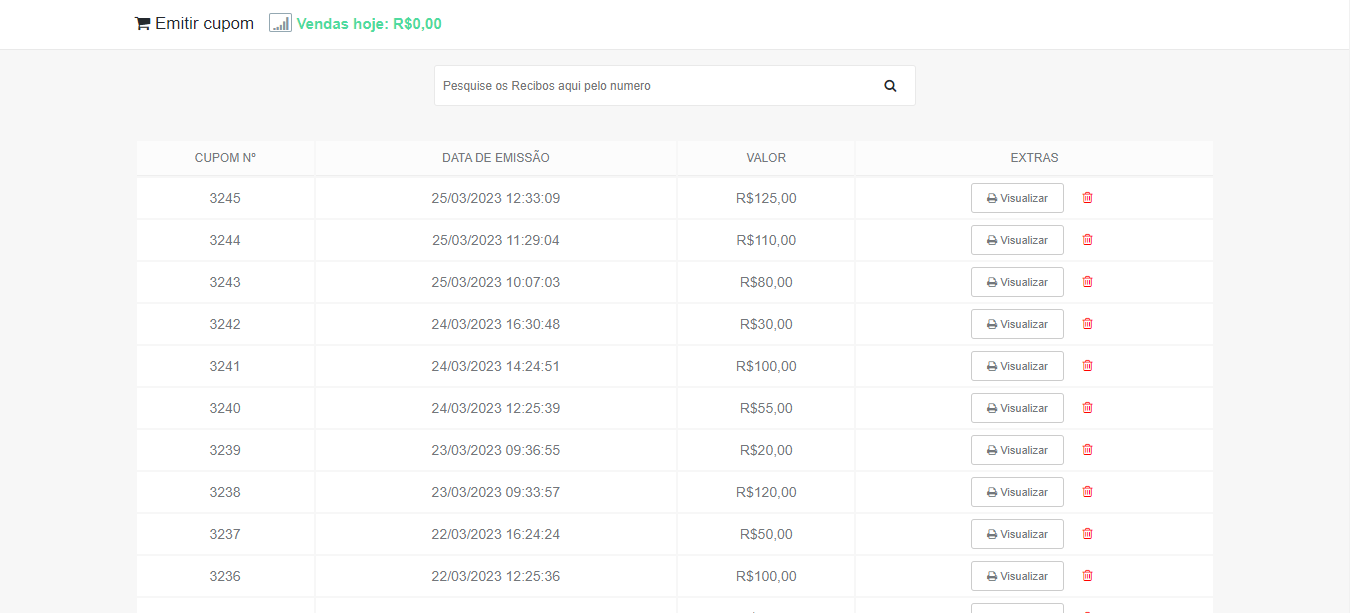This screenshot has height=613, width=1350.
Task: Visualizar coupon 3245
Action: [1016, 198]
